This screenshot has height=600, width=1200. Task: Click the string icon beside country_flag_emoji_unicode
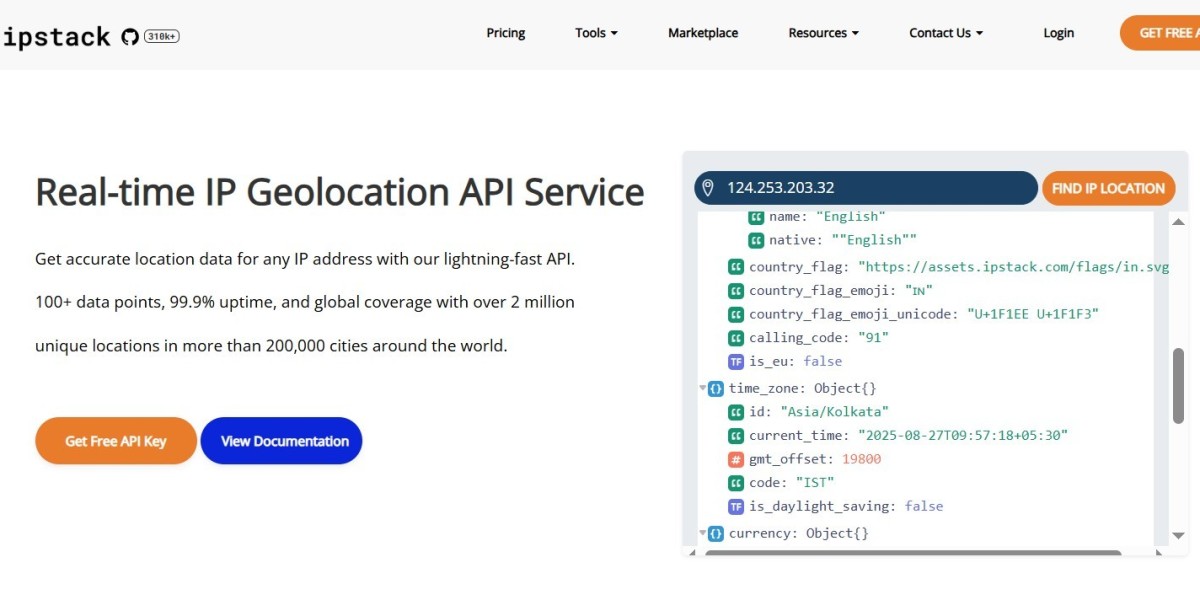736,314
